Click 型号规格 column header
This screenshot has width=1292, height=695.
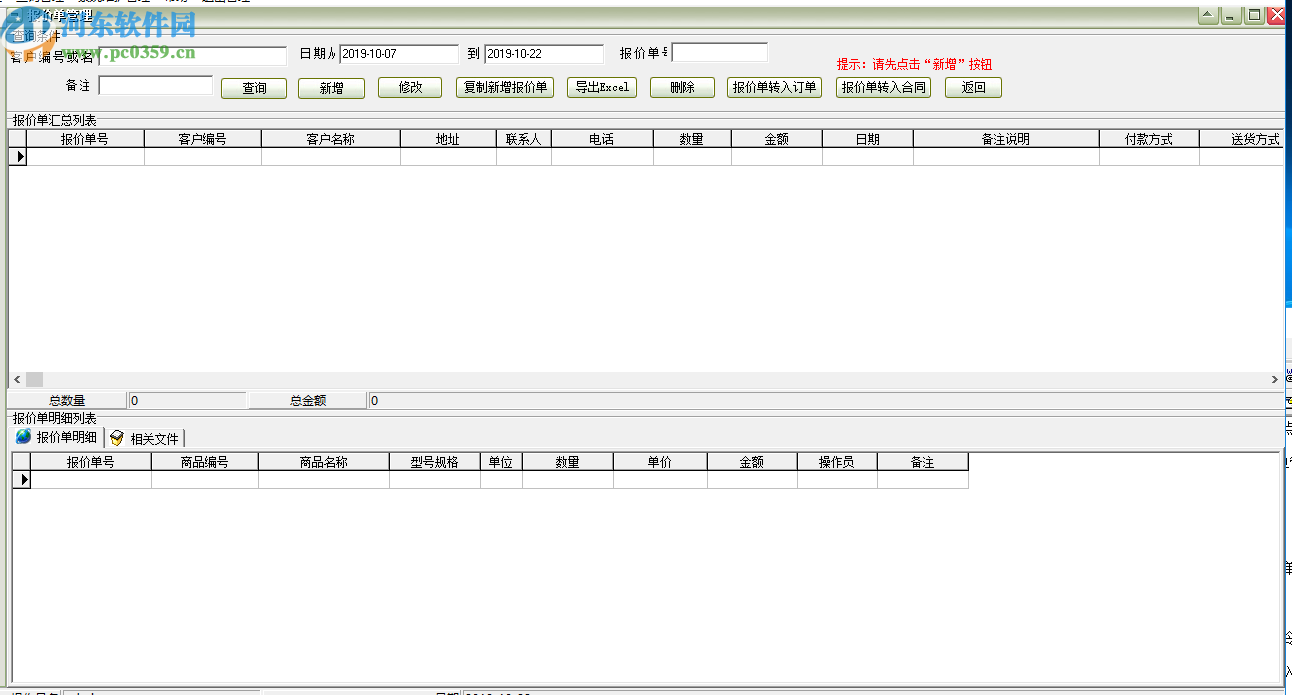pyautogui.click(x=435, y=462)
